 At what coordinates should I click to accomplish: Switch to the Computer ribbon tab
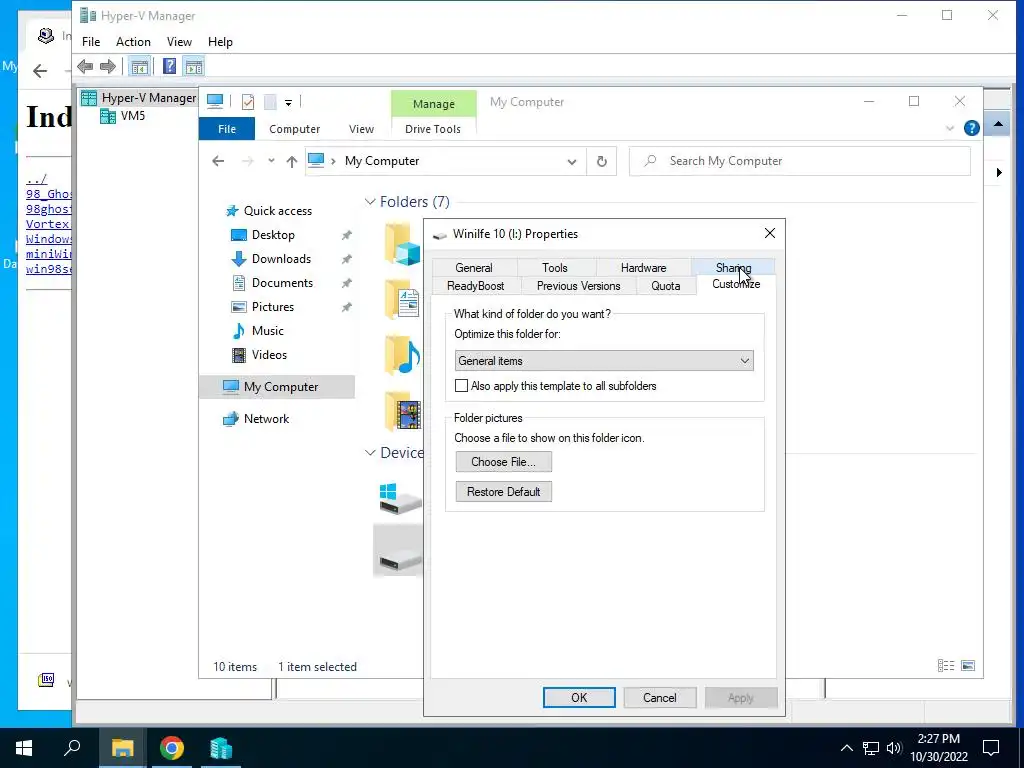pos(295,129)
